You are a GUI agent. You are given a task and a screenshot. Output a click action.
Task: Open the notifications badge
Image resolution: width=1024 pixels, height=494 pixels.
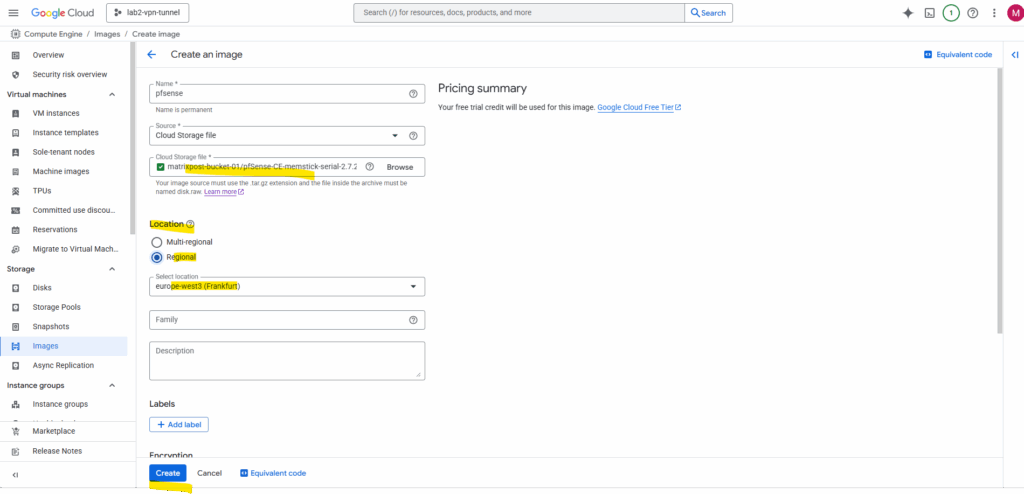951,13
